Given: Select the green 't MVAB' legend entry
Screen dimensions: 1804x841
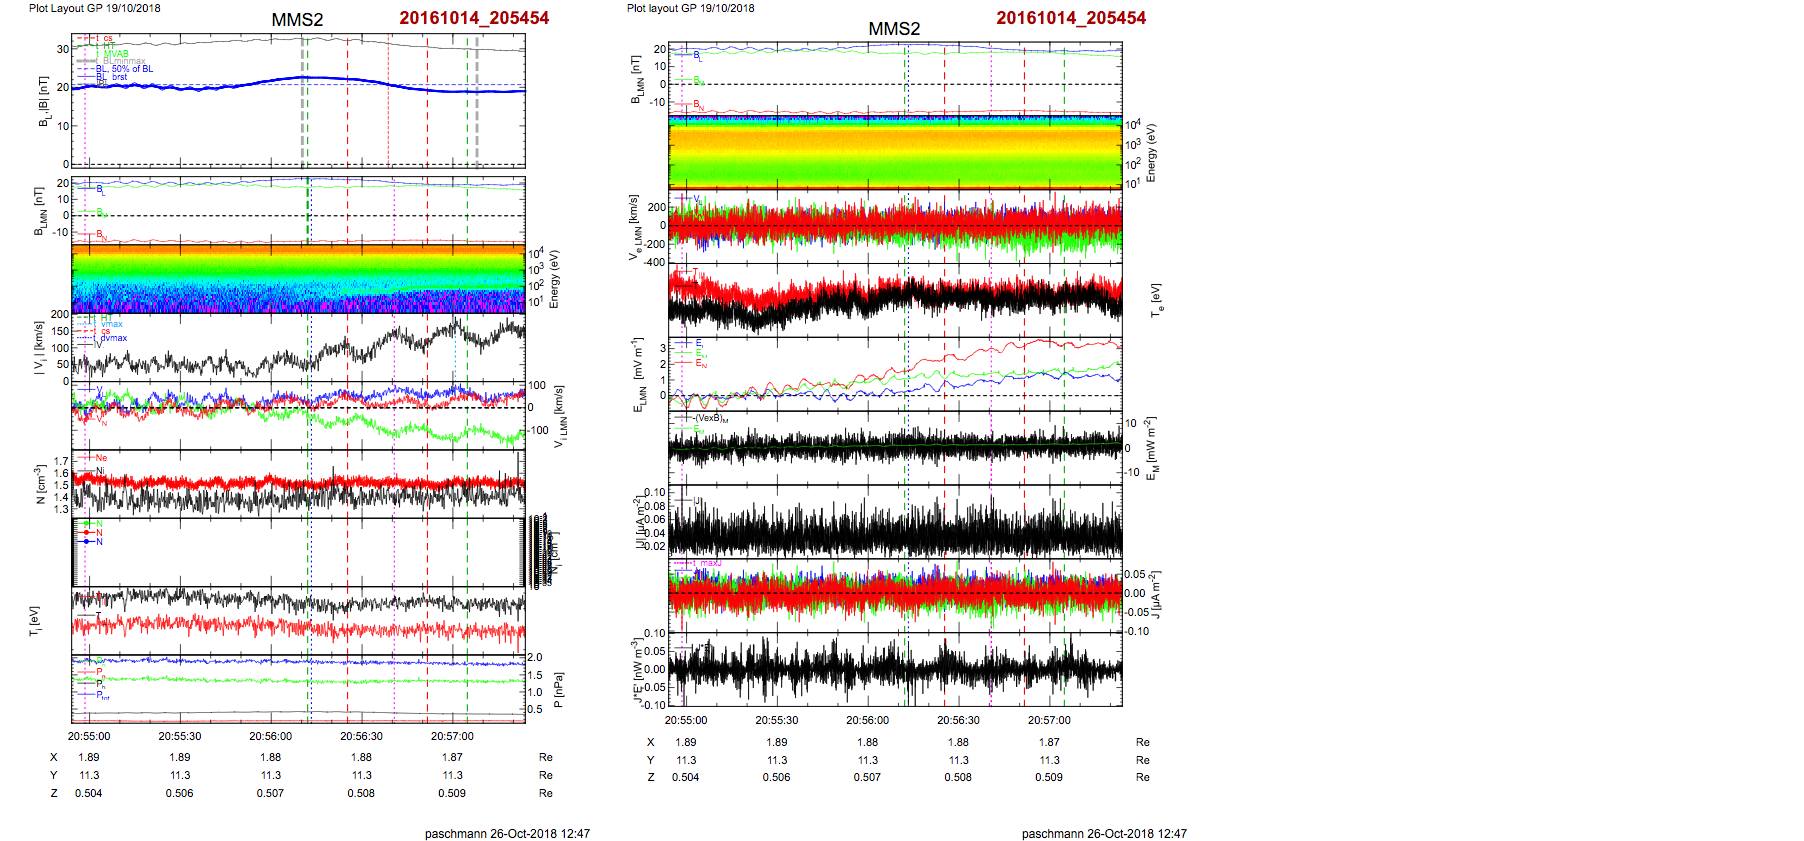Looking at the screenshot, I should 114,54.
